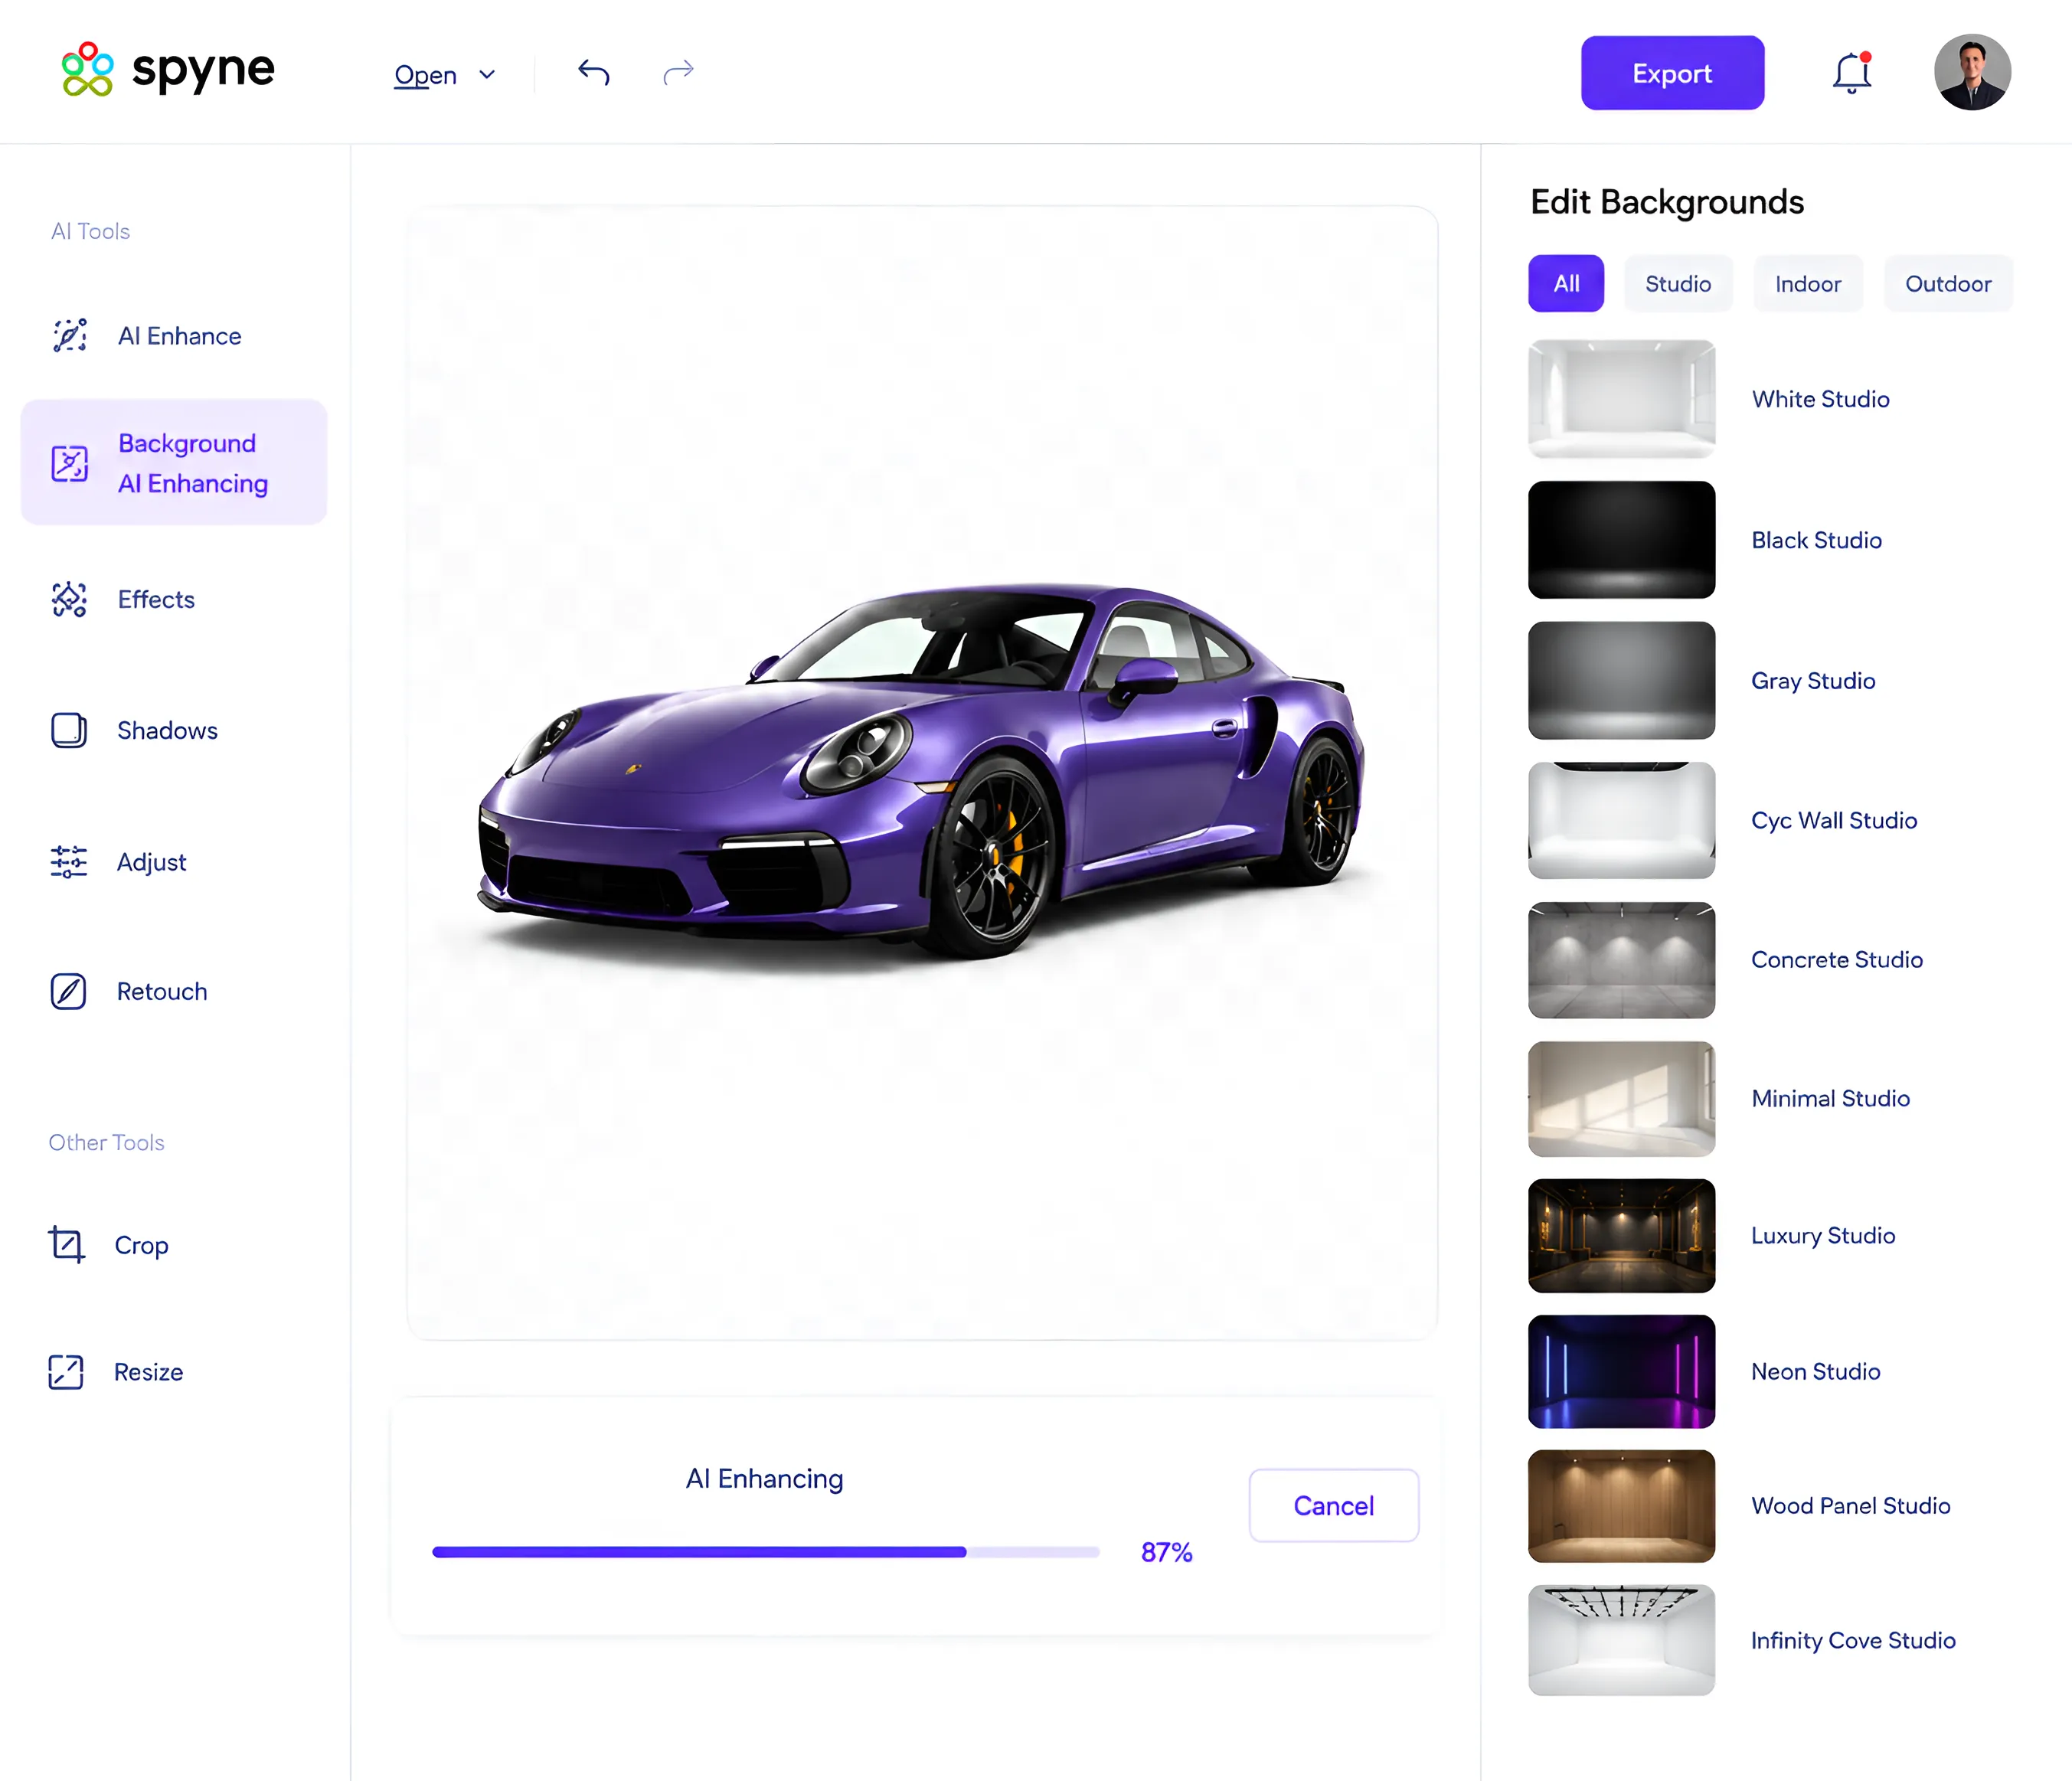
Task: Open Resize tool label
Action: [x=148, y=1372]
